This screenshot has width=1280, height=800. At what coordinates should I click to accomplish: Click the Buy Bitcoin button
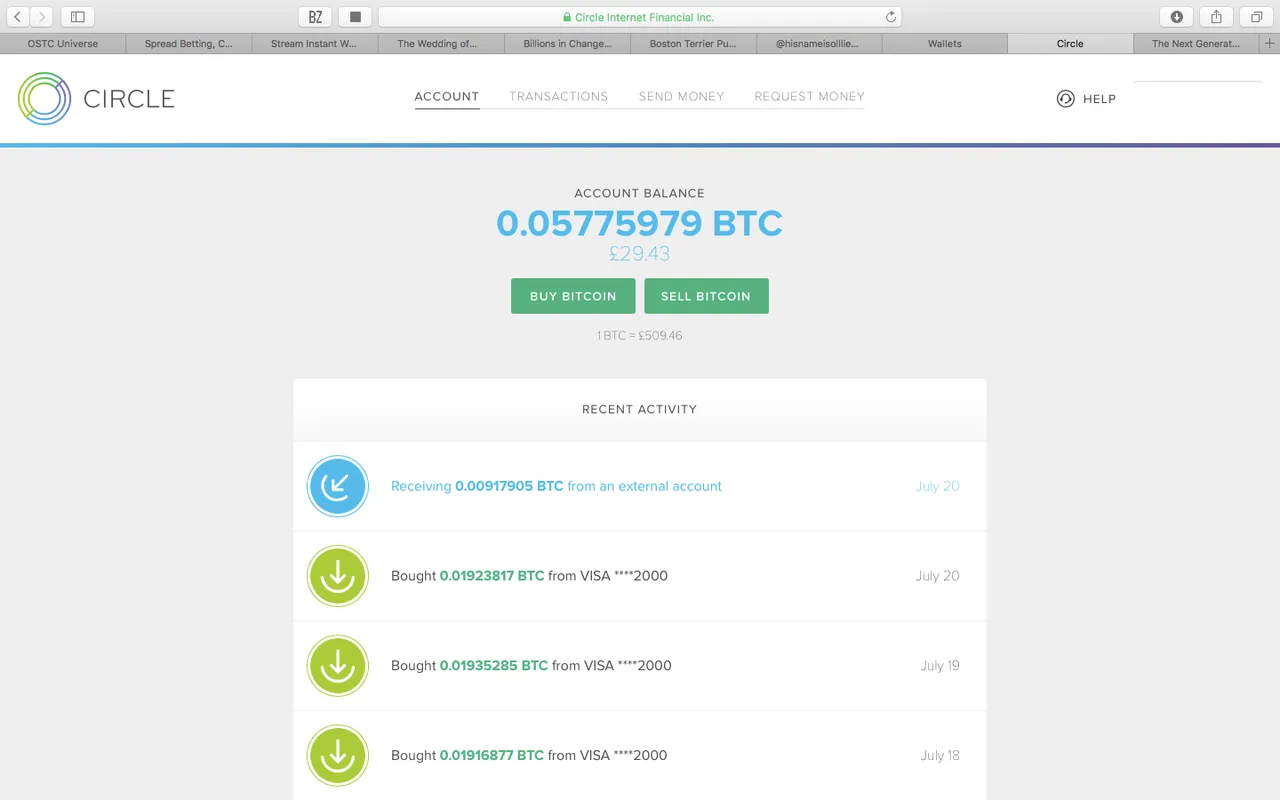[x=573, y=296]
